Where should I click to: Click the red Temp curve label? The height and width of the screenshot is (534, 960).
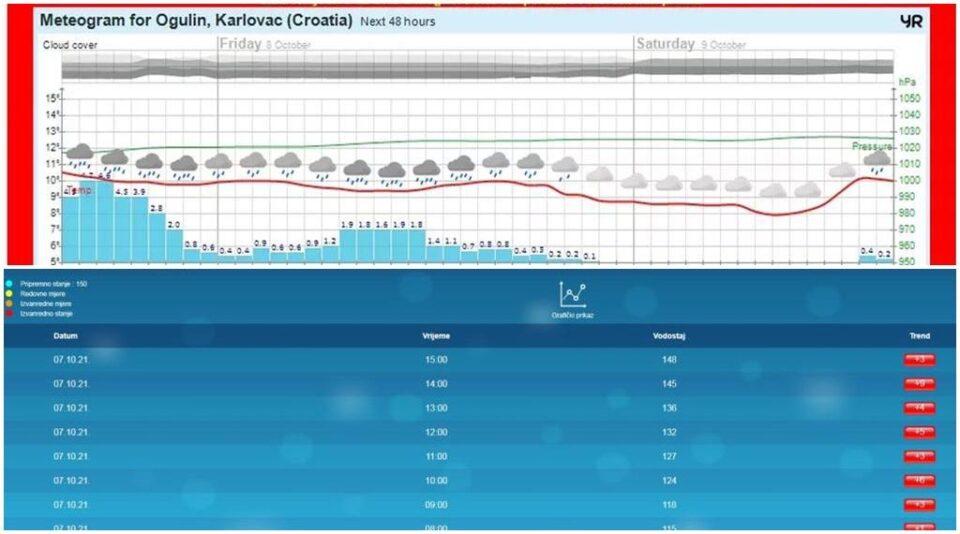coord(79,190)
